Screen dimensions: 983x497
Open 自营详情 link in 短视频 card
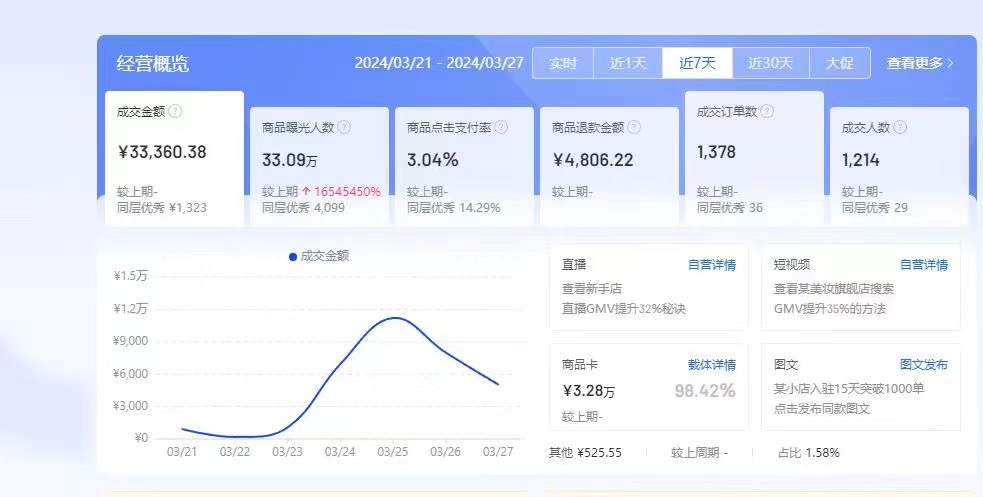tap(923, 264)
